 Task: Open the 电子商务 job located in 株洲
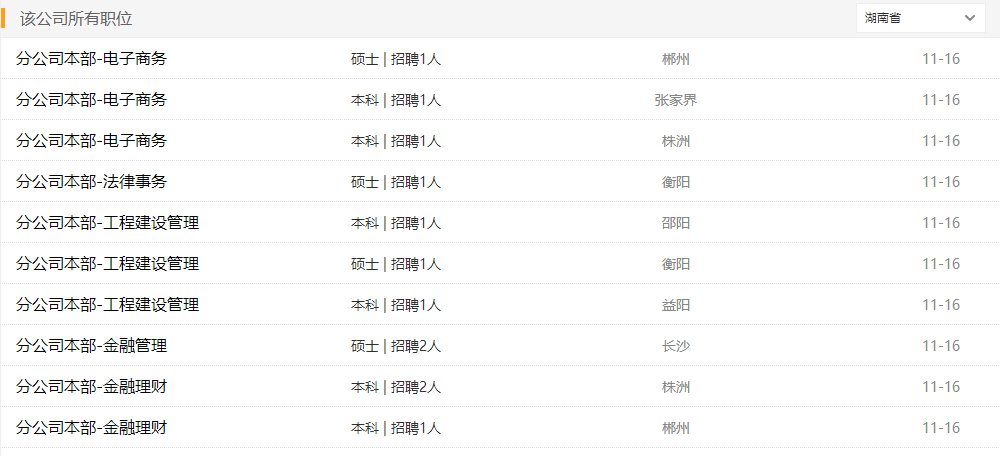[91, 141]
